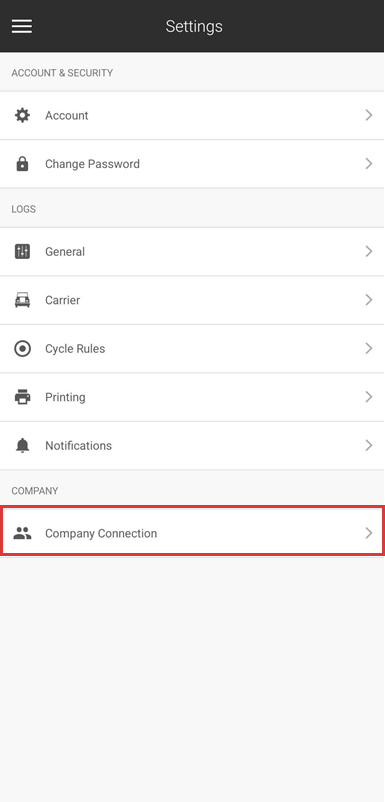Image resolution: width=385 pixels, height=802 pixels.
Task: Tap the Carrier truck icon
Action: pyautogui.click(x=22, y=300)
